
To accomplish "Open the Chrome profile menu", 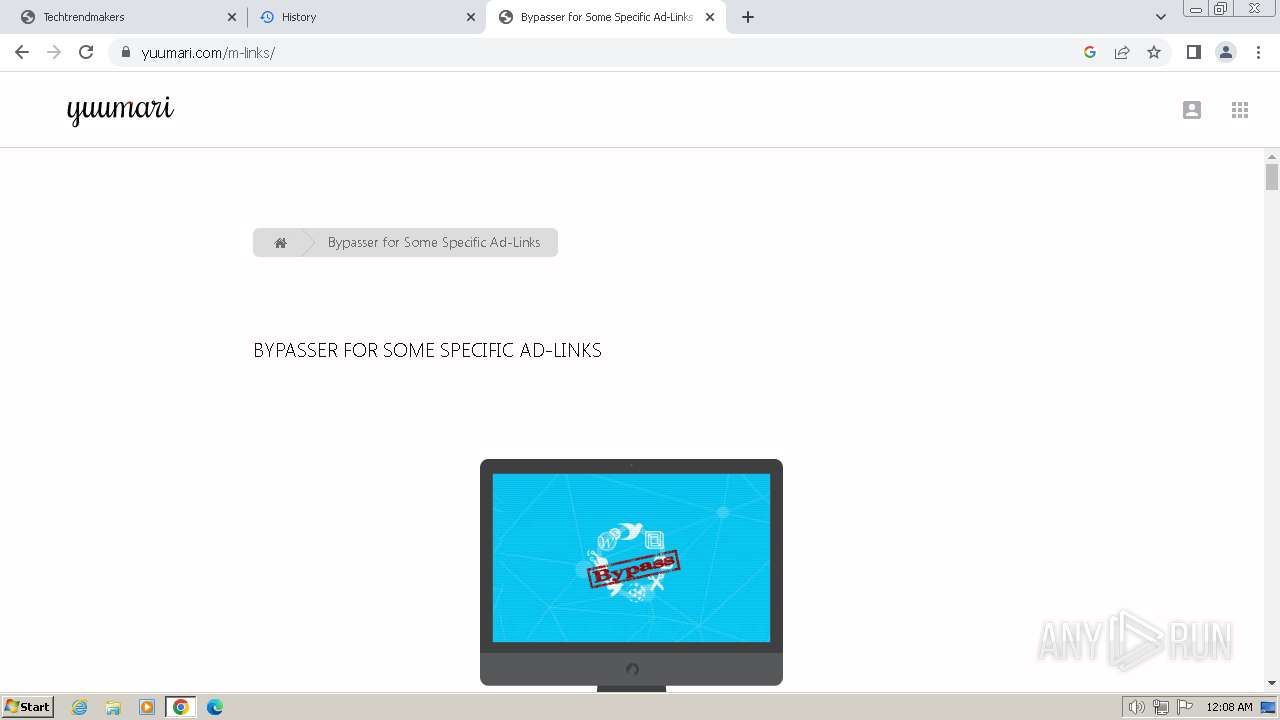I will click(x=1226, y=52).
